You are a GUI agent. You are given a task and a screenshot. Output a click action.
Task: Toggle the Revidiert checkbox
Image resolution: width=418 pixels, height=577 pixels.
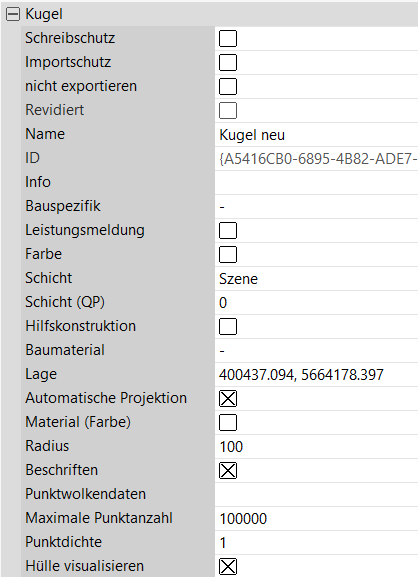pyautogui.click(x=228, y=110)
